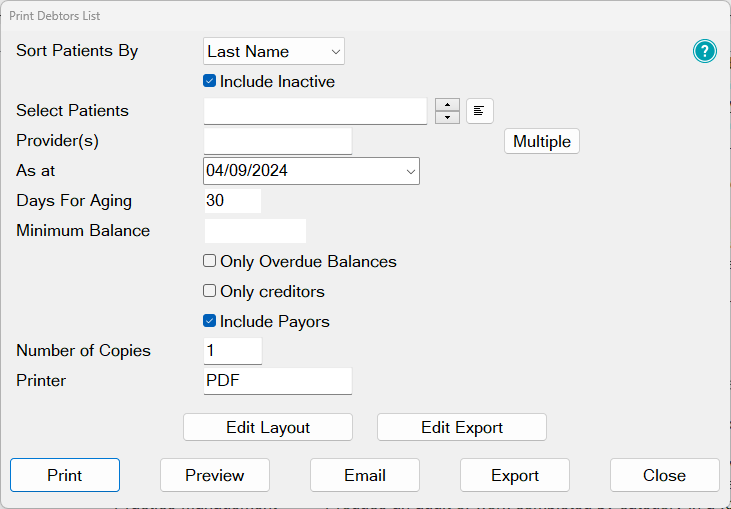Disable the Include Payors checkbox

pos(210,322)
